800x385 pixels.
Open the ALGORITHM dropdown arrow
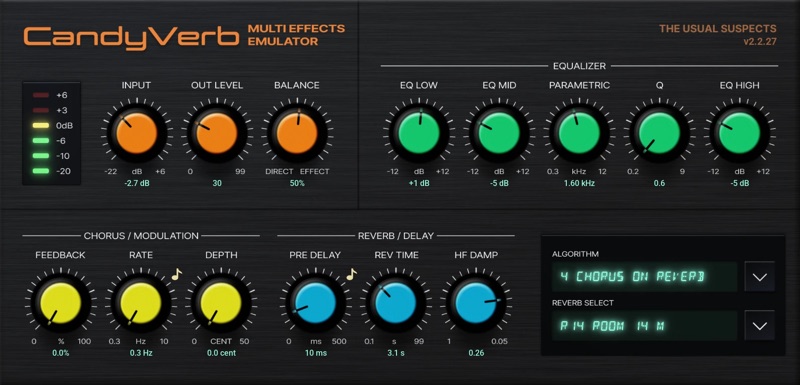click(x=760, y=276)
